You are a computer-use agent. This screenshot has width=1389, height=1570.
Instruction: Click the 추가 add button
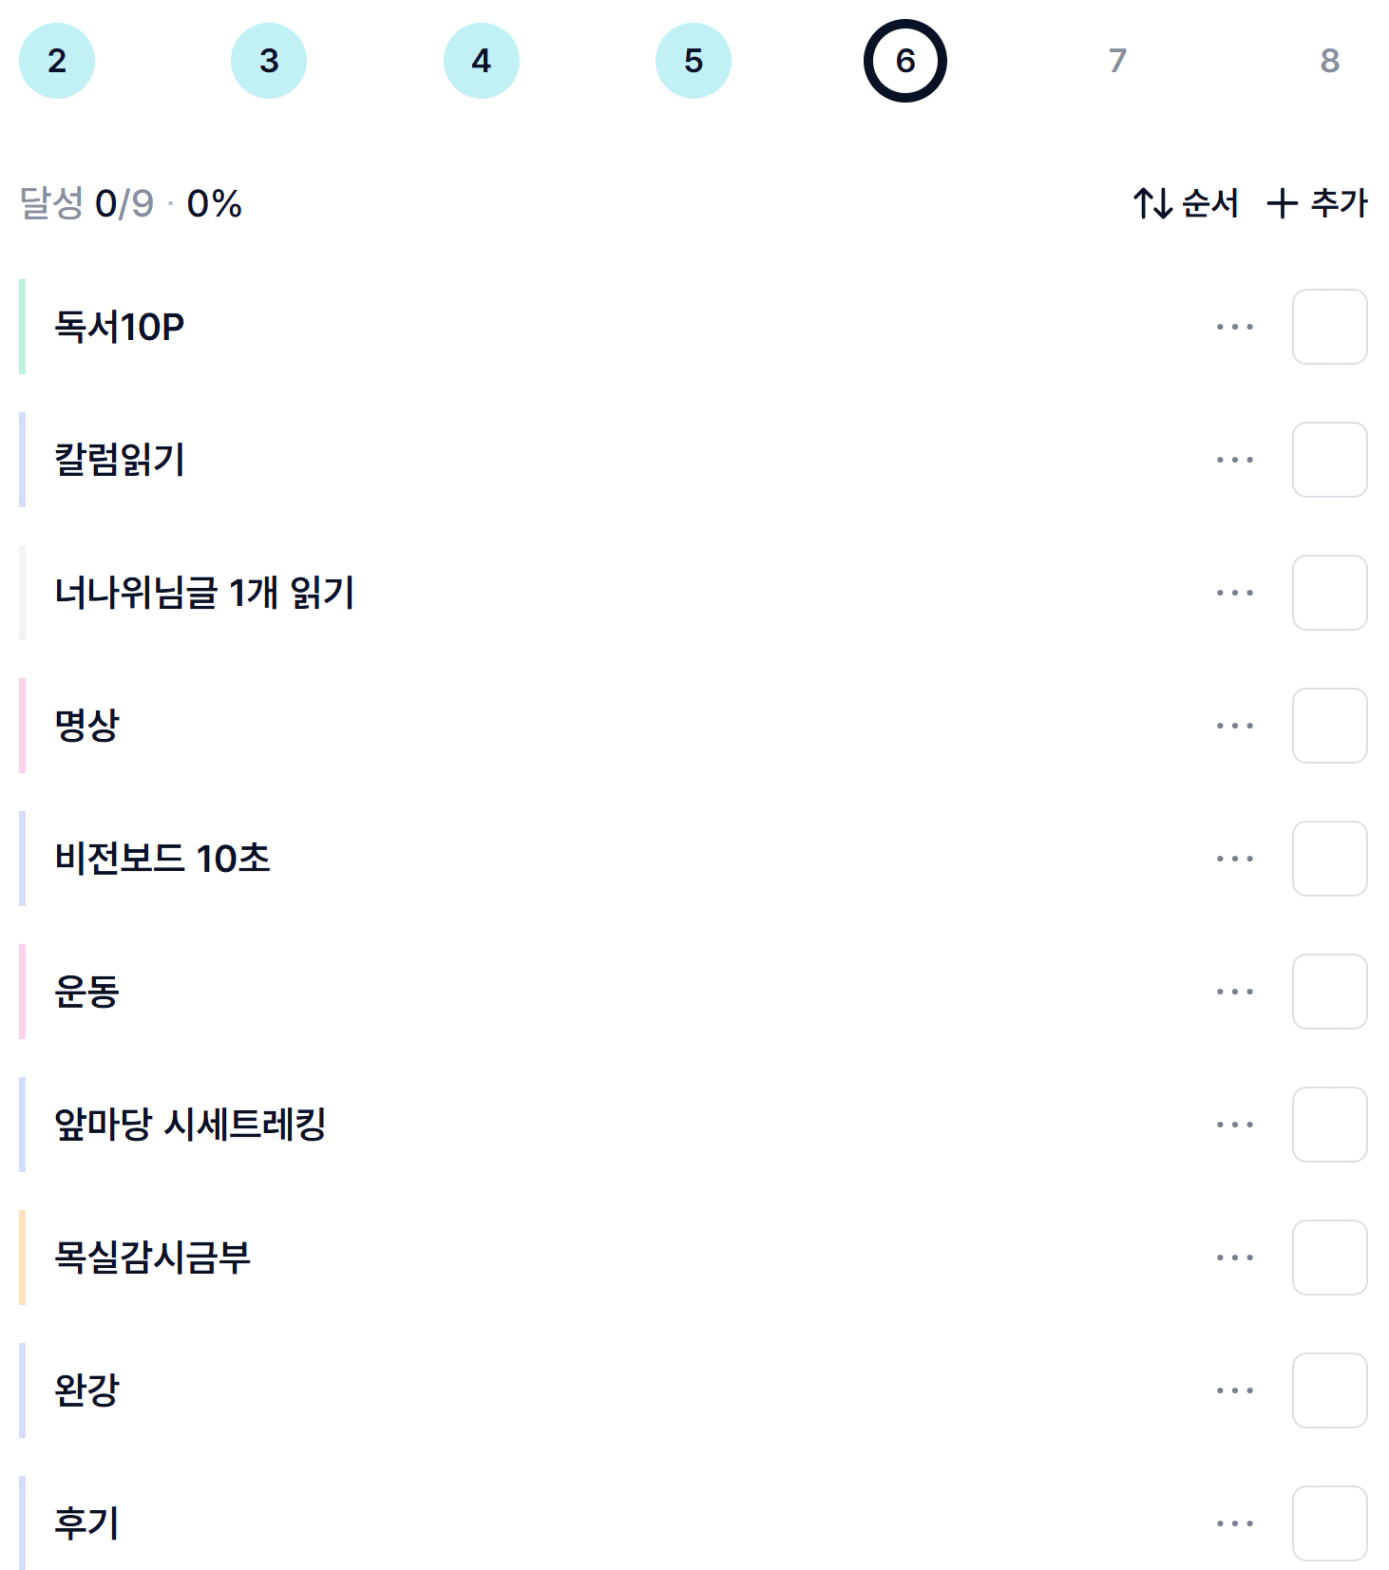coord(1317,204)
